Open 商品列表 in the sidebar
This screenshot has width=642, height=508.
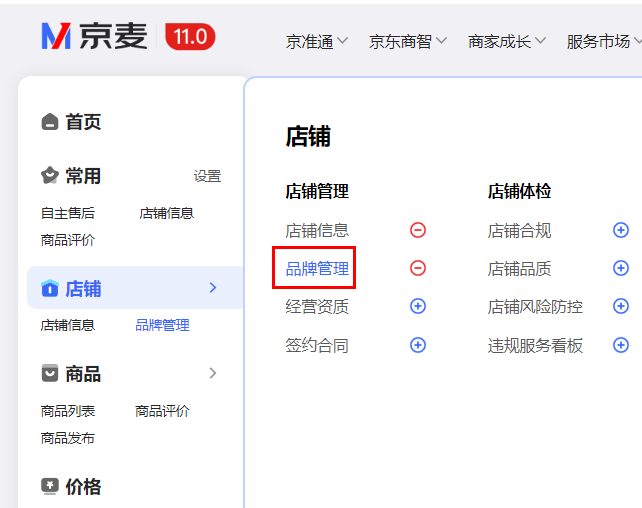point(68,411)
